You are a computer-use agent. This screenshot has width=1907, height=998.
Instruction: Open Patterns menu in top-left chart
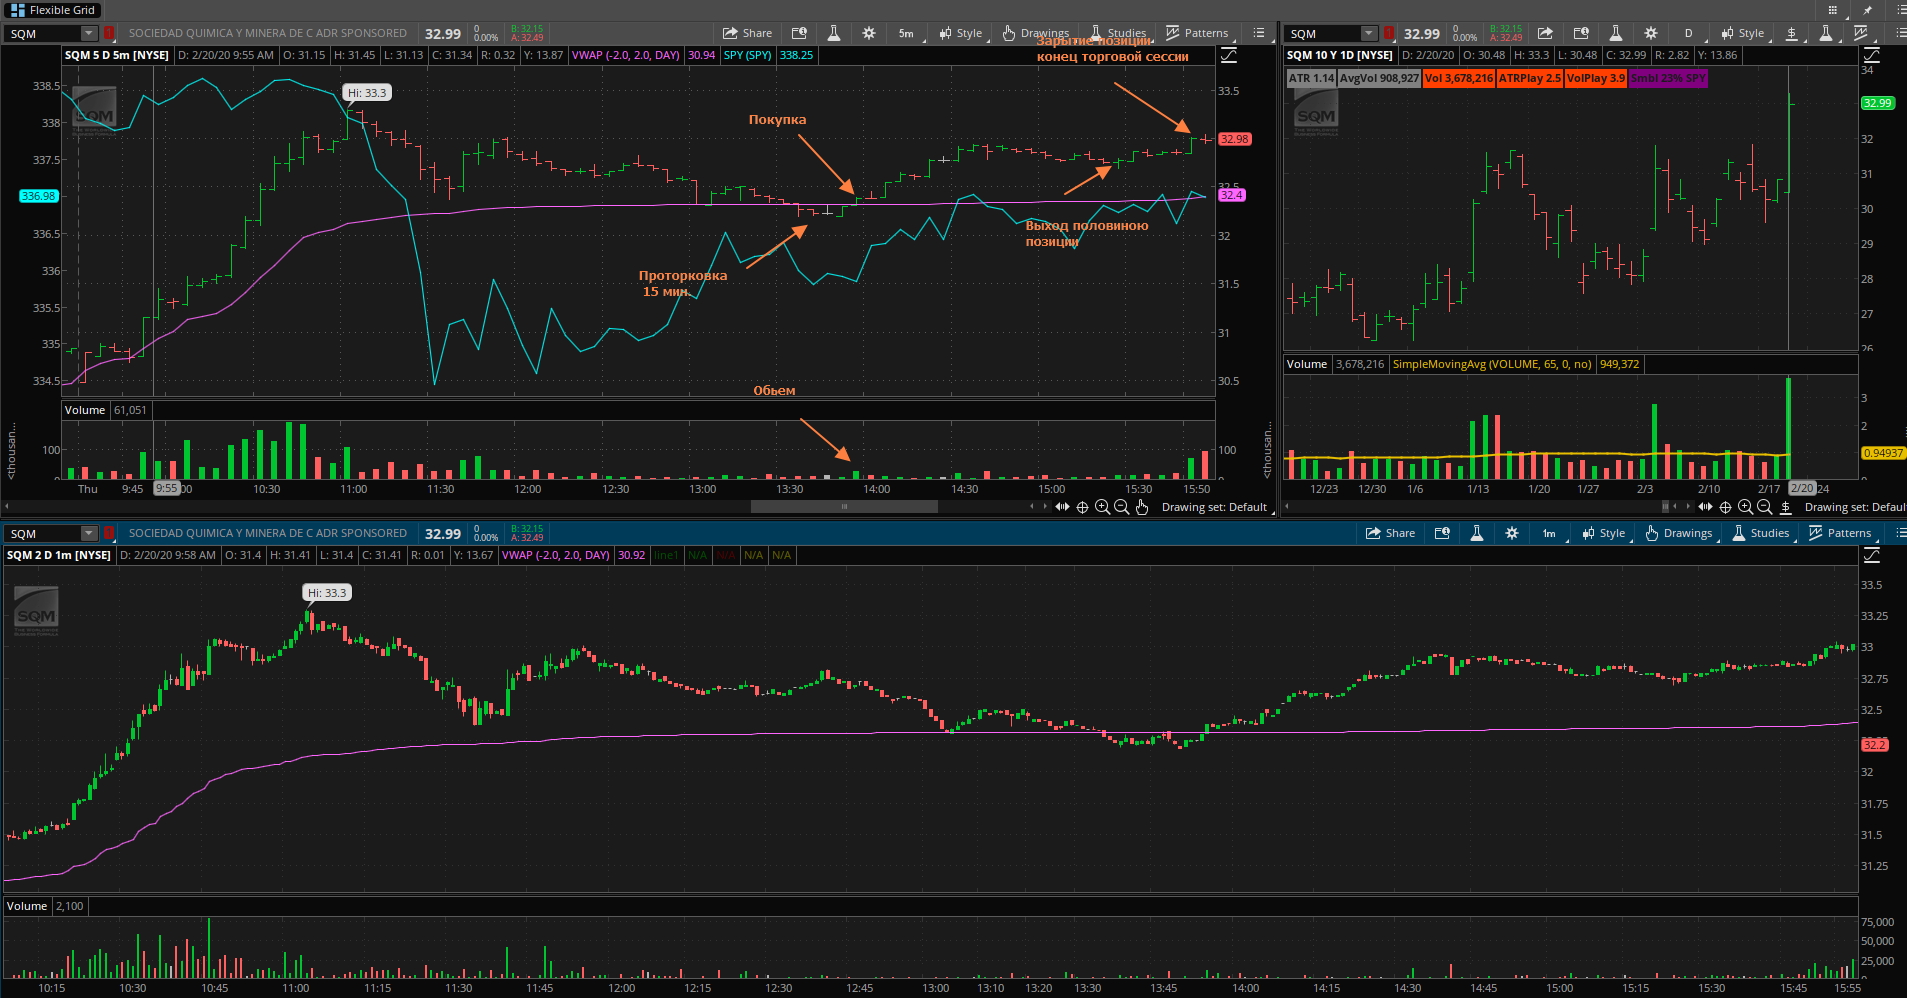tap(1197, 33)
